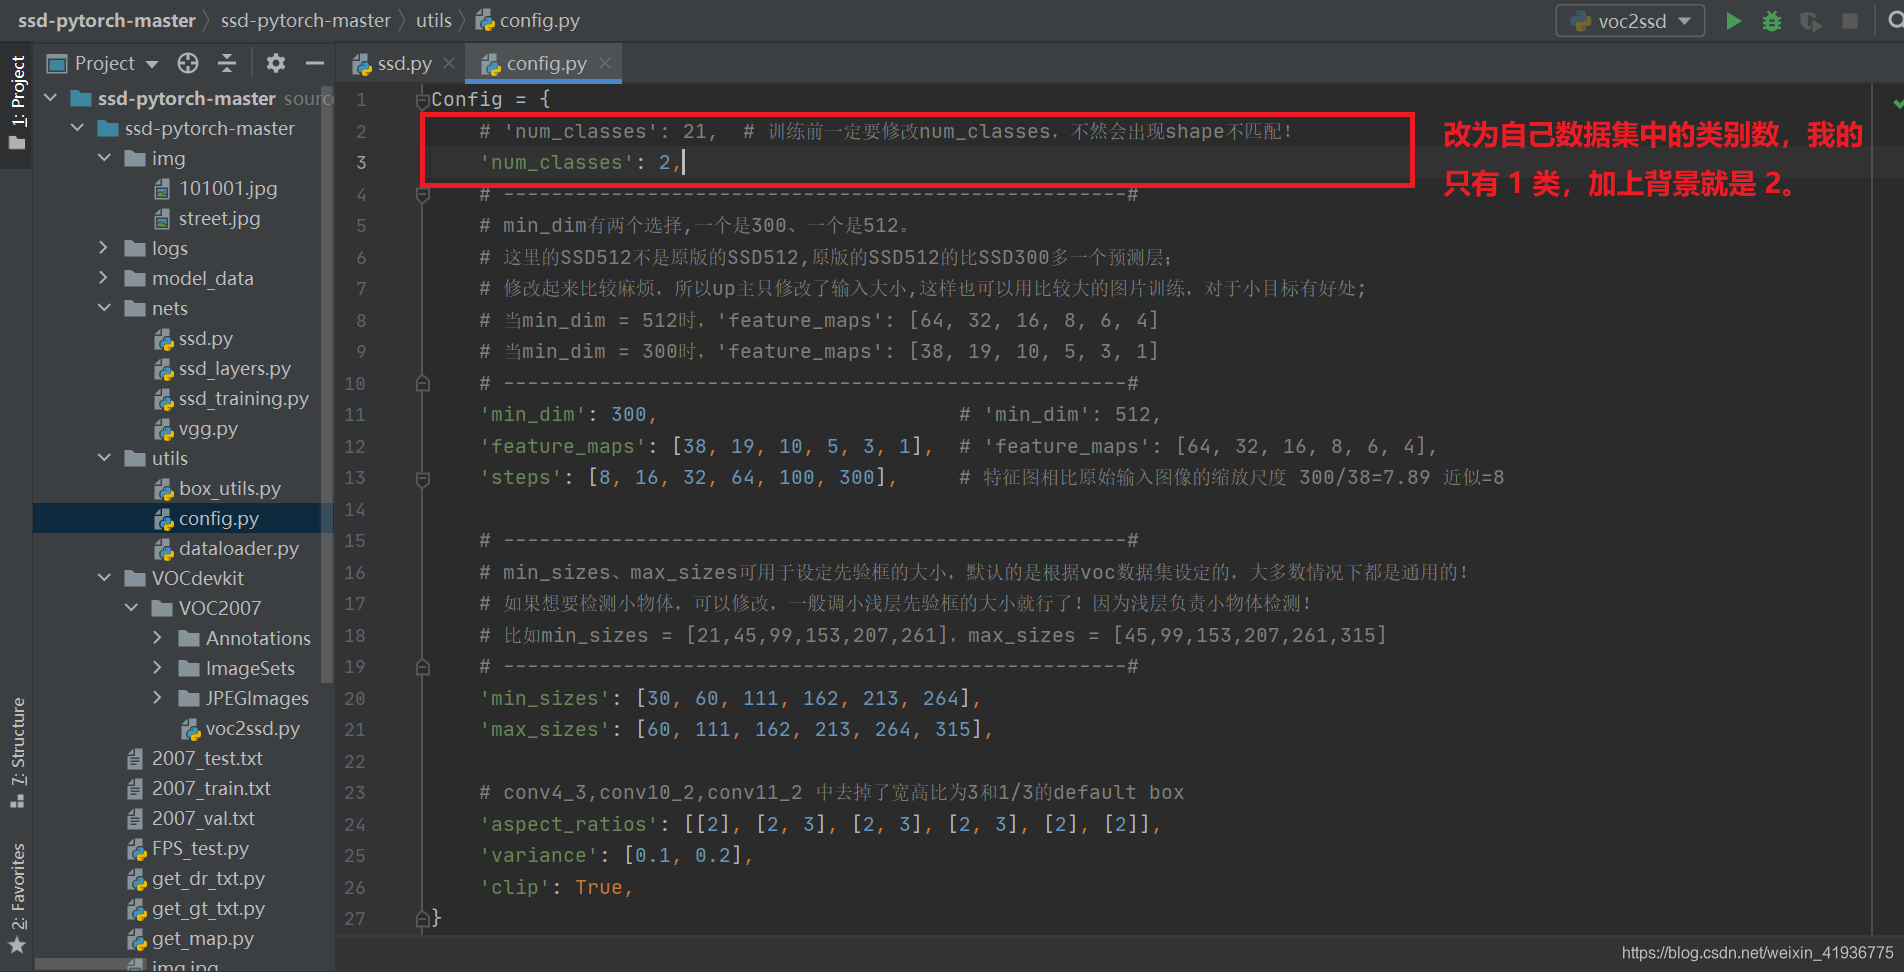Fold the Config dictionary at line 1

click(422, 99)
